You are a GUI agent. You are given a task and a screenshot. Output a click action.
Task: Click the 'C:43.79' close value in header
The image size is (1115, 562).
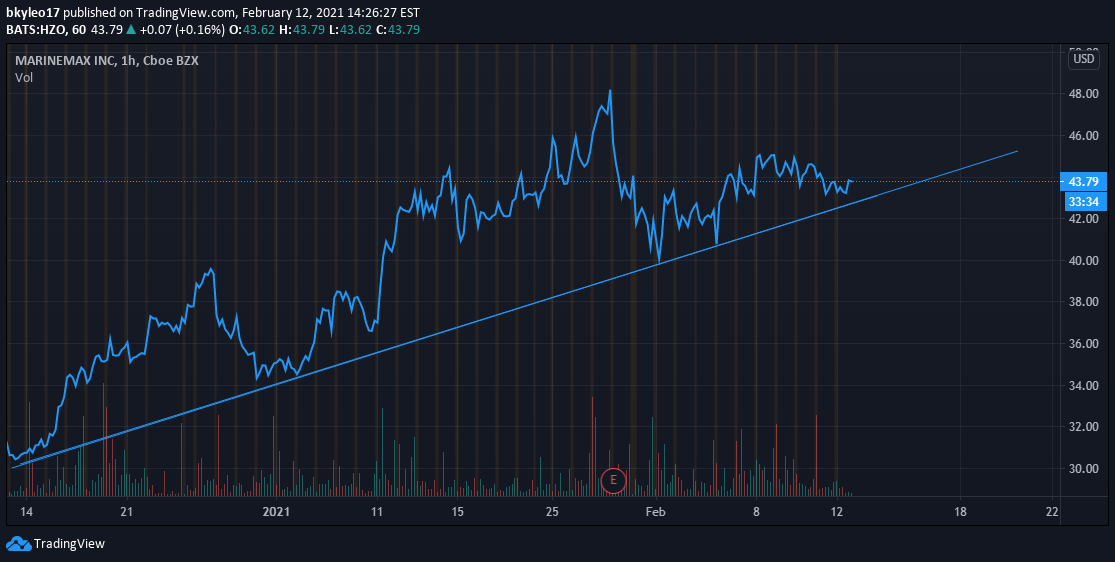tap(398, 29)
